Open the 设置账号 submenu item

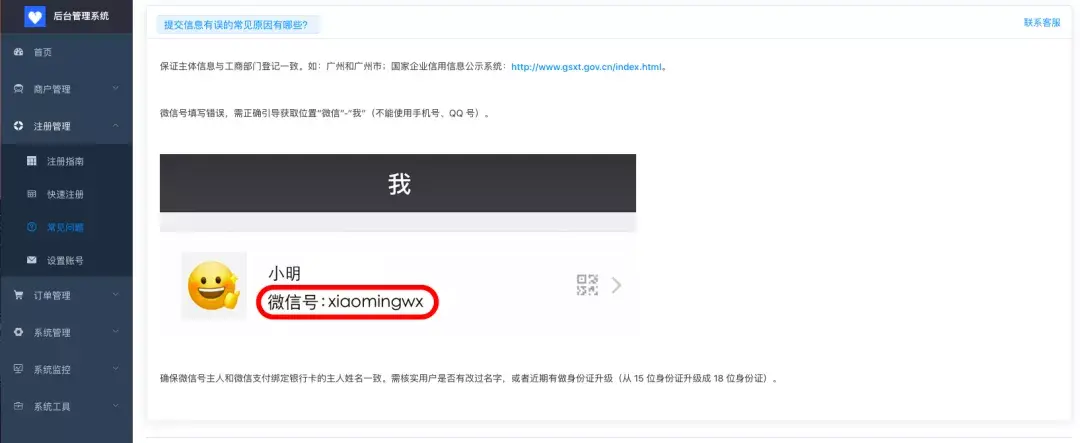click(x=66, y=260)
